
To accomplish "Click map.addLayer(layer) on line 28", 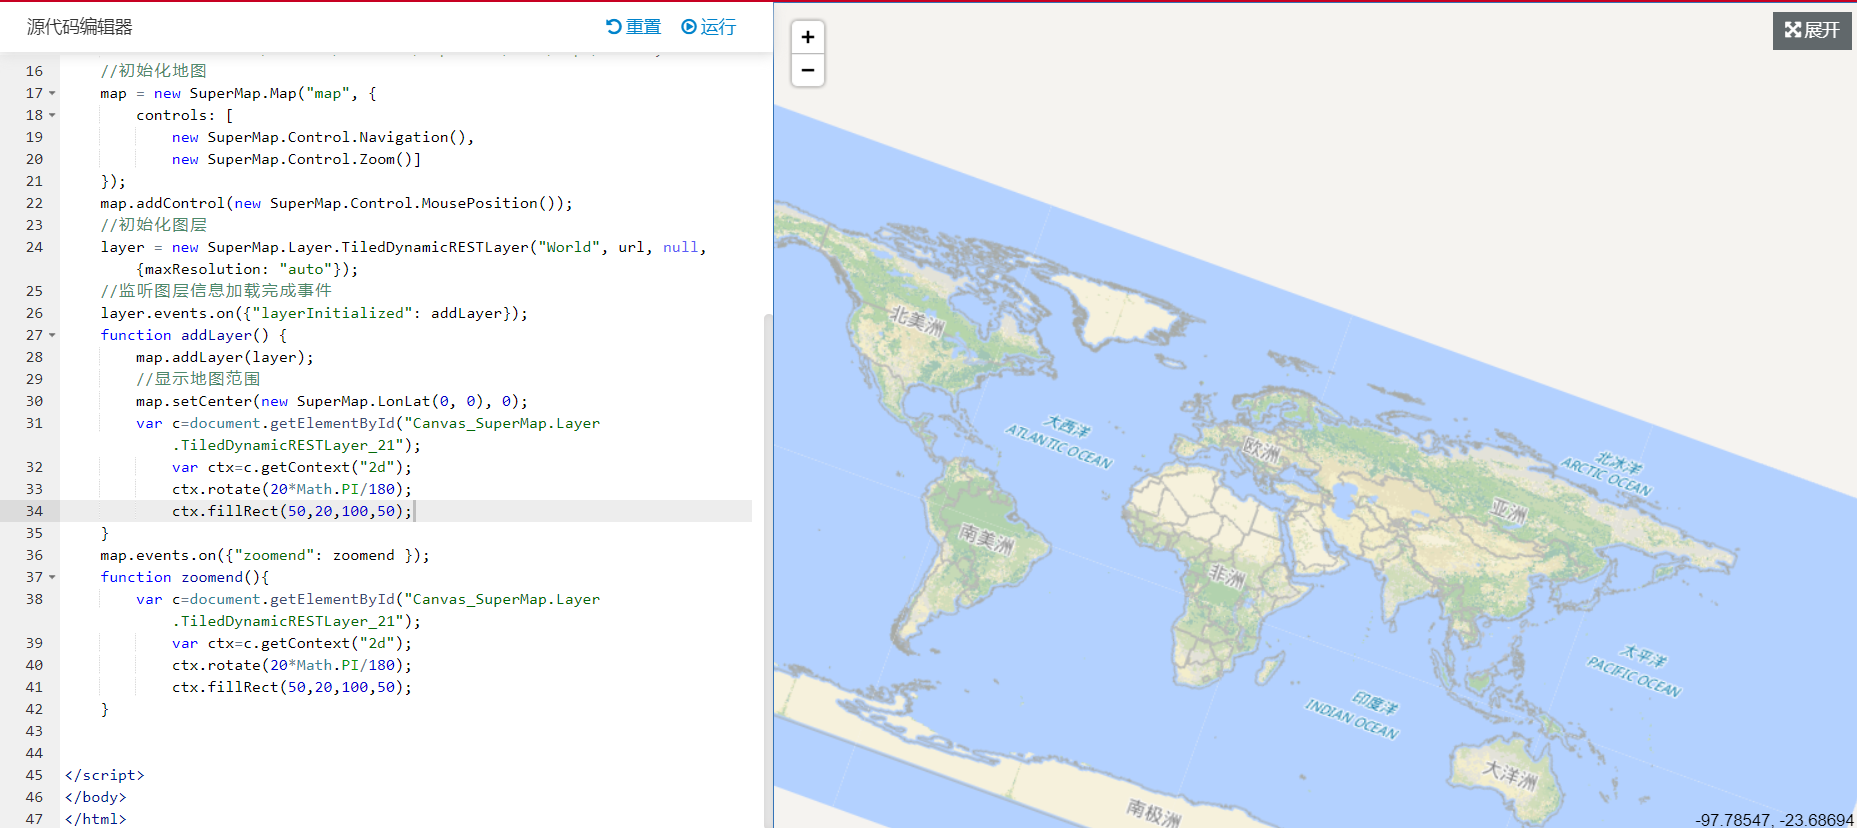I will click(225, 357).
